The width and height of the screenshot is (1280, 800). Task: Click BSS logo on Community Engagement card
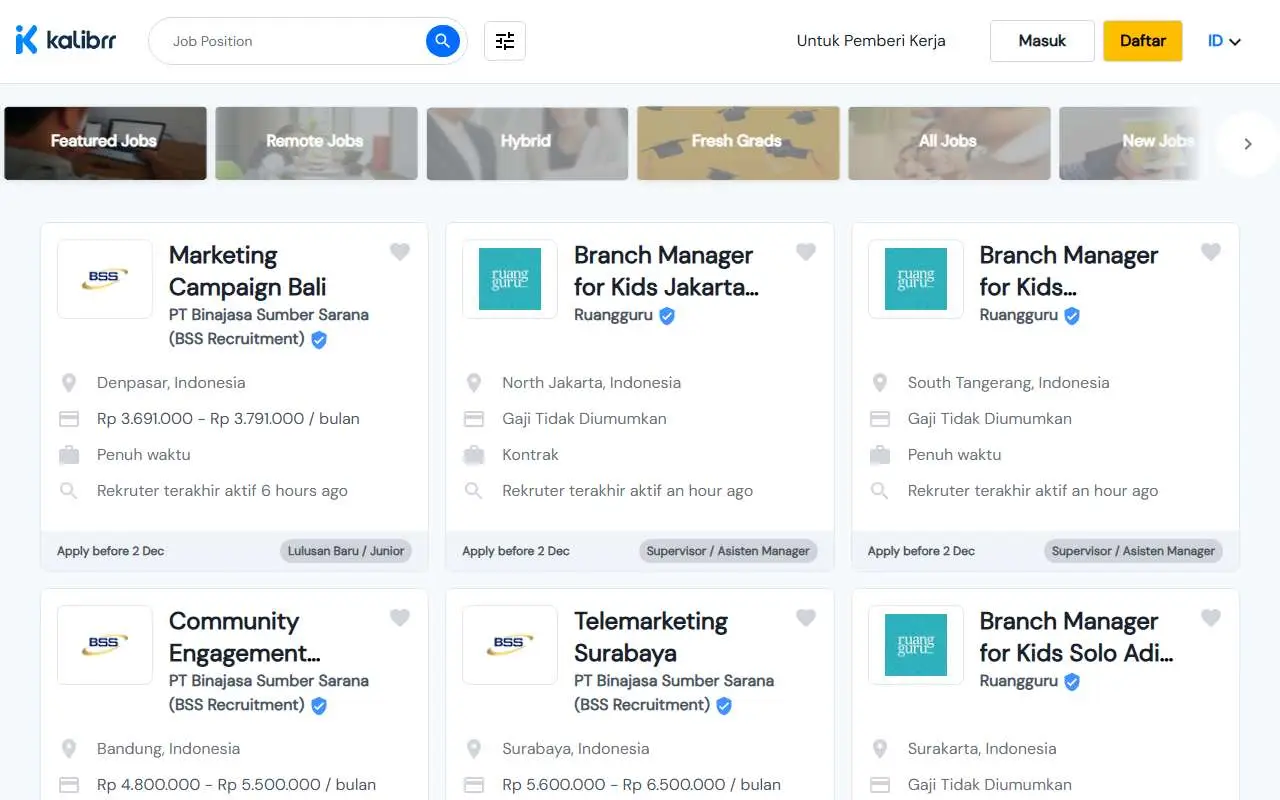[x=105, y=645]
